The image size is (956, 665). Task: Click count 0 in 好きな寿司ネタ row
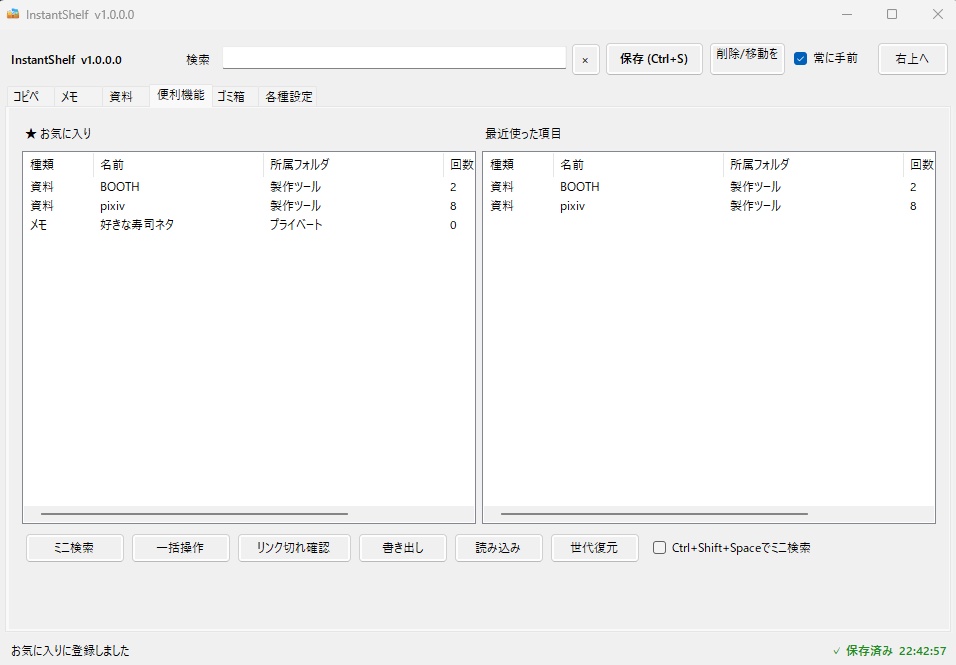click(453, 225)
